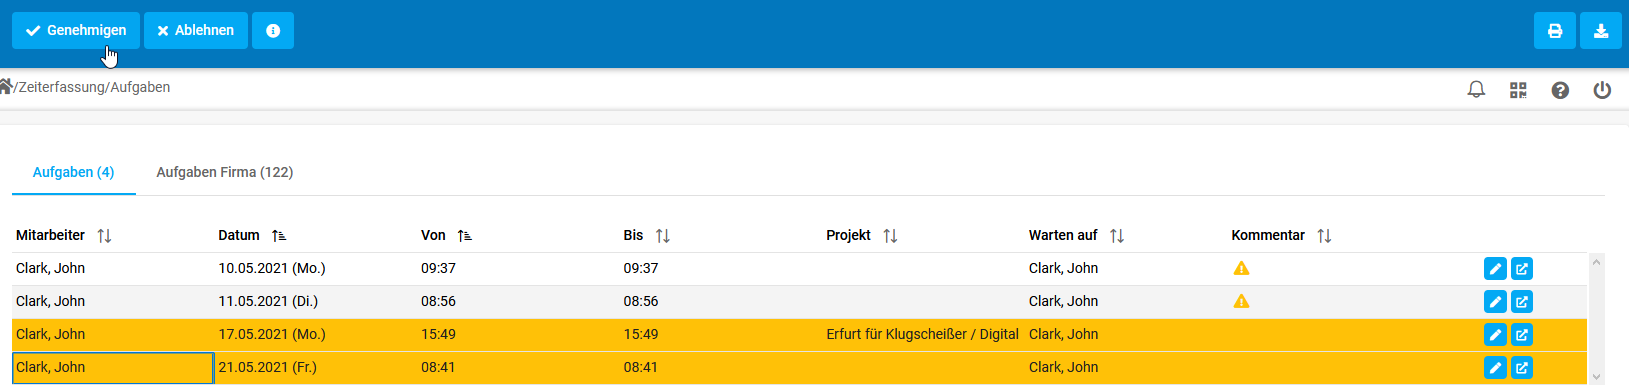This screenshot has height=389, width=1629.
Task: Open the 17.05.2021 entry in new window
Action: (x=1521, y=335)
